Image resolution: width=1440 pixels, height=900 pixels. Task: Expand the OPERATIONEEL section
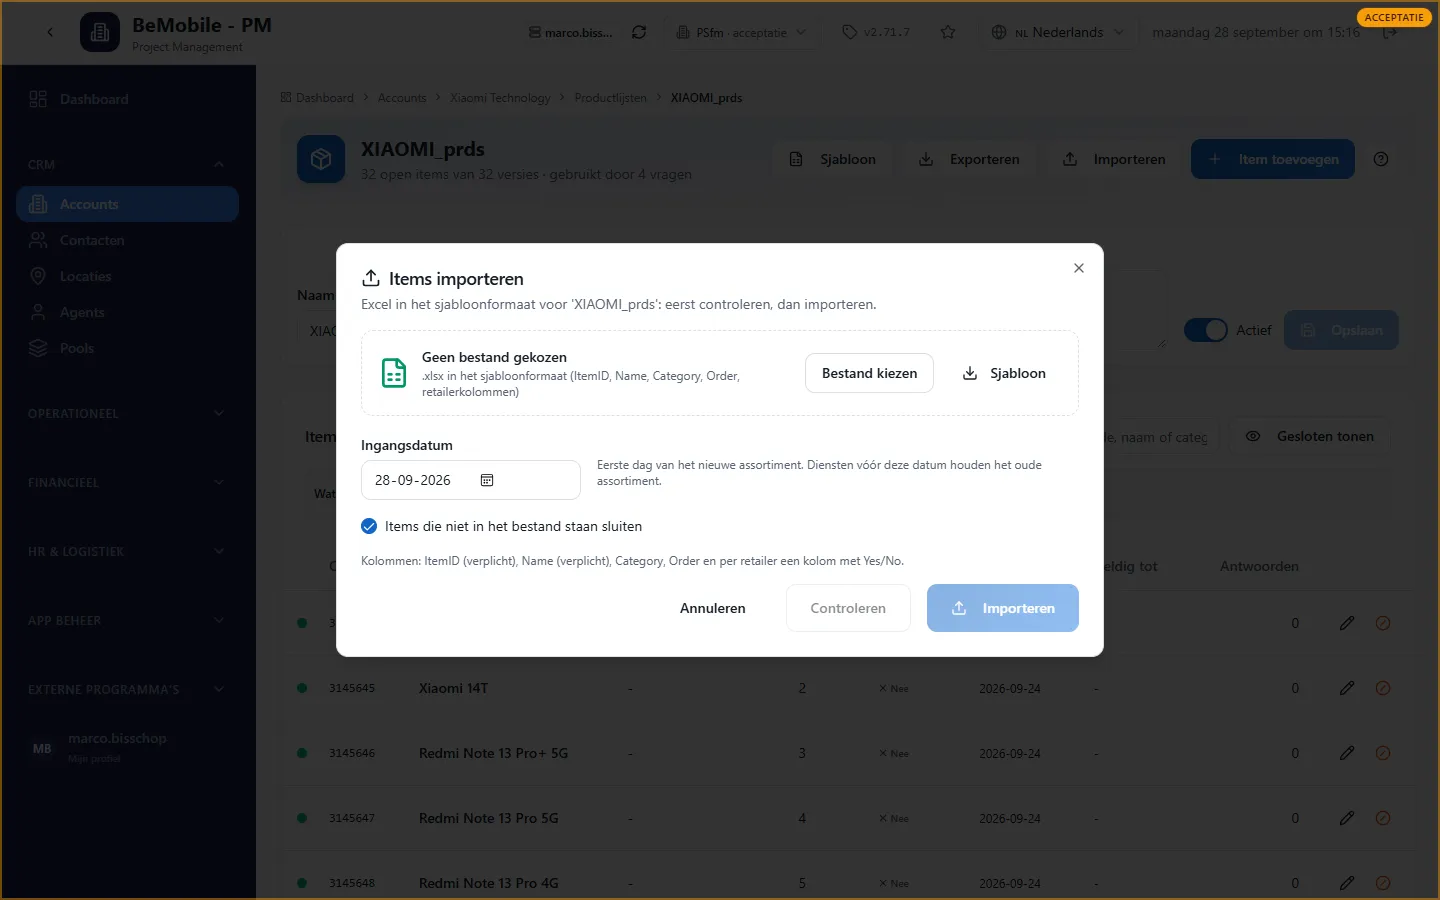[x=128, y=413]
